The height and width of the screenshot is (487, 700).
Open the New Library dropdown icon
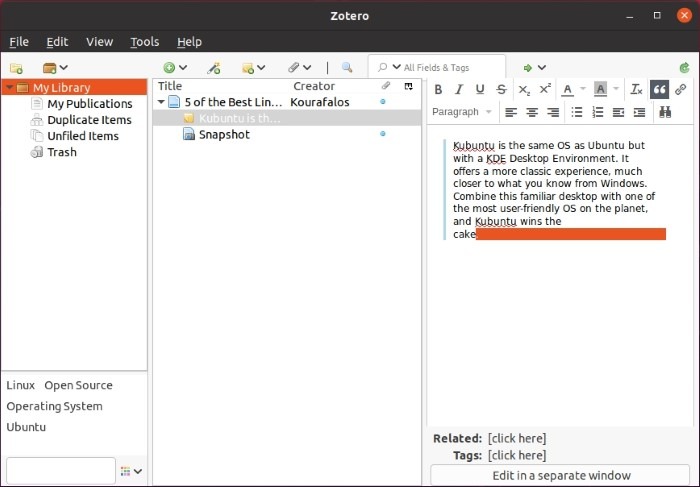click(x=54, y=68)
